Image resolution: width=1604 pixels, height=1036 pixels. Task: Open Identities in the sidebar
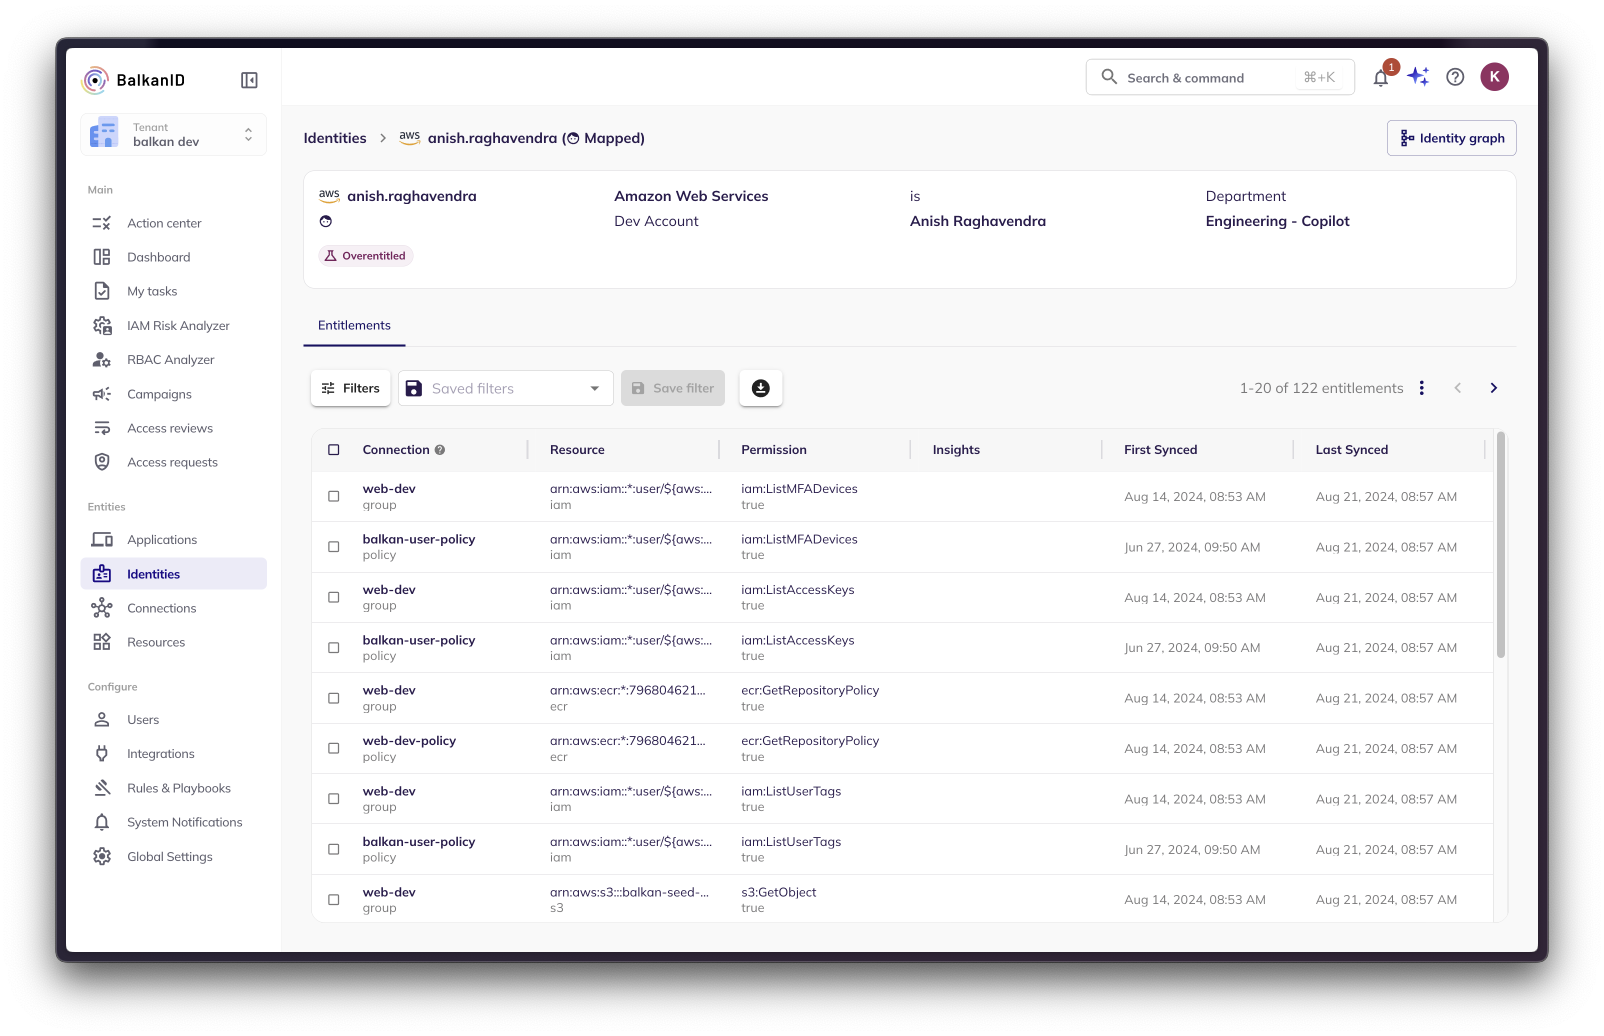(174, 574)
